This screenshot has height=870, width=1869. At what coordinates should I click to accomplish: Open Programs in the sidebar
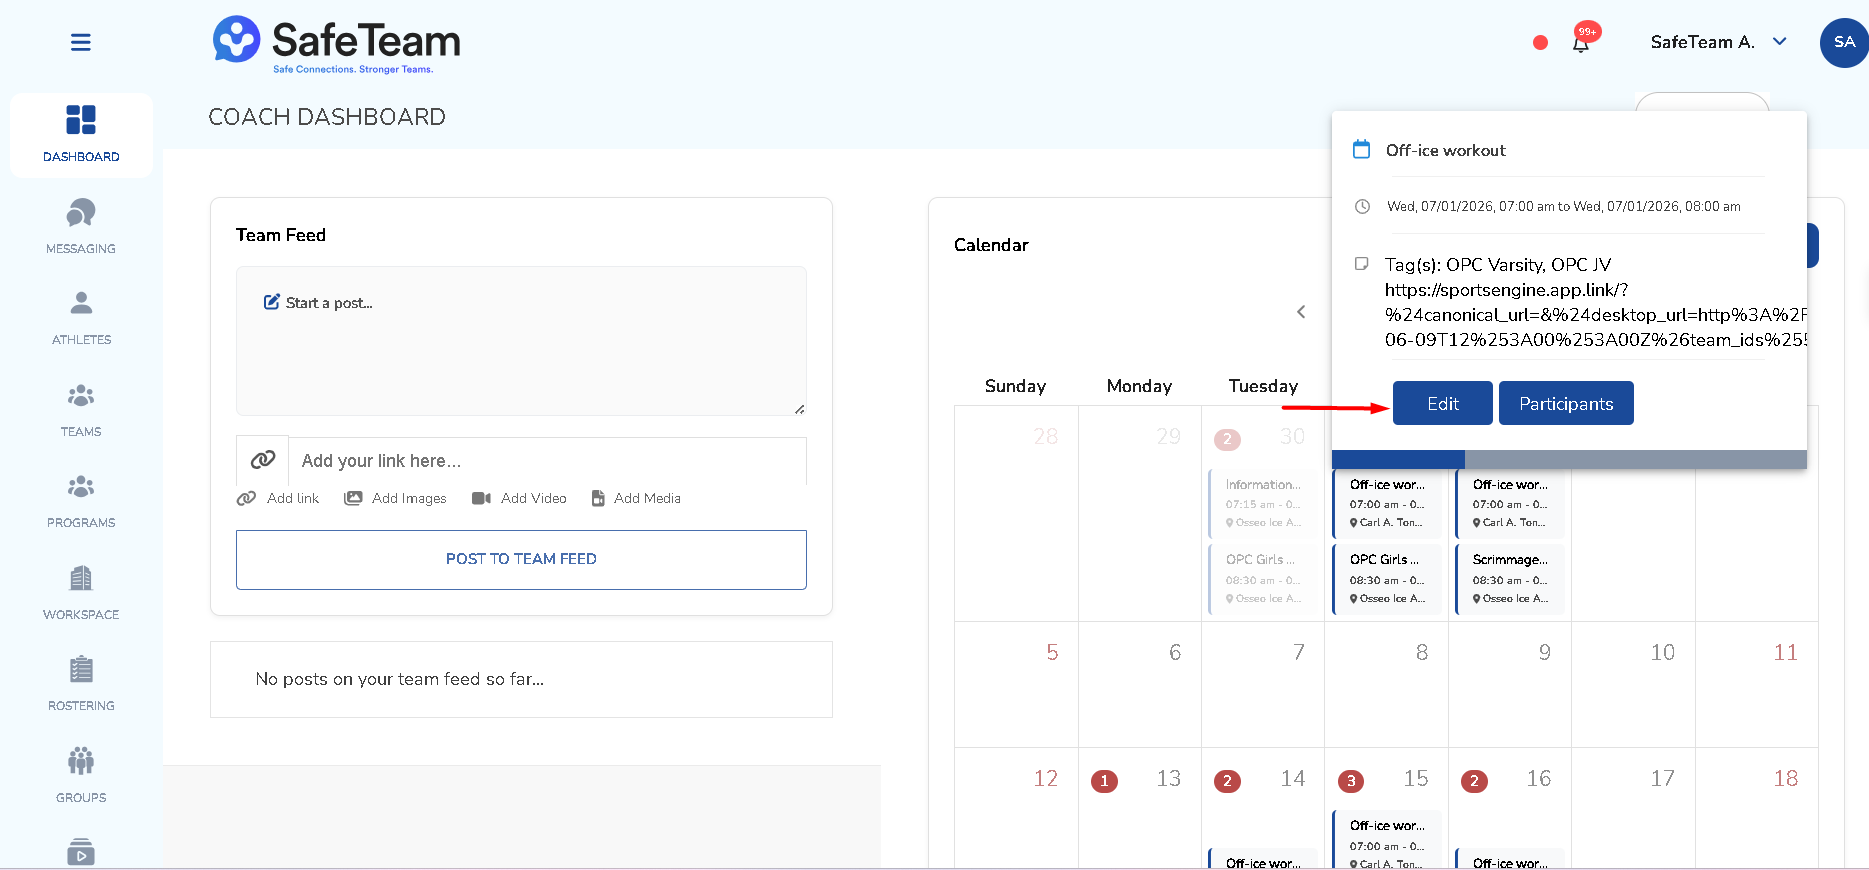point(81,501)
